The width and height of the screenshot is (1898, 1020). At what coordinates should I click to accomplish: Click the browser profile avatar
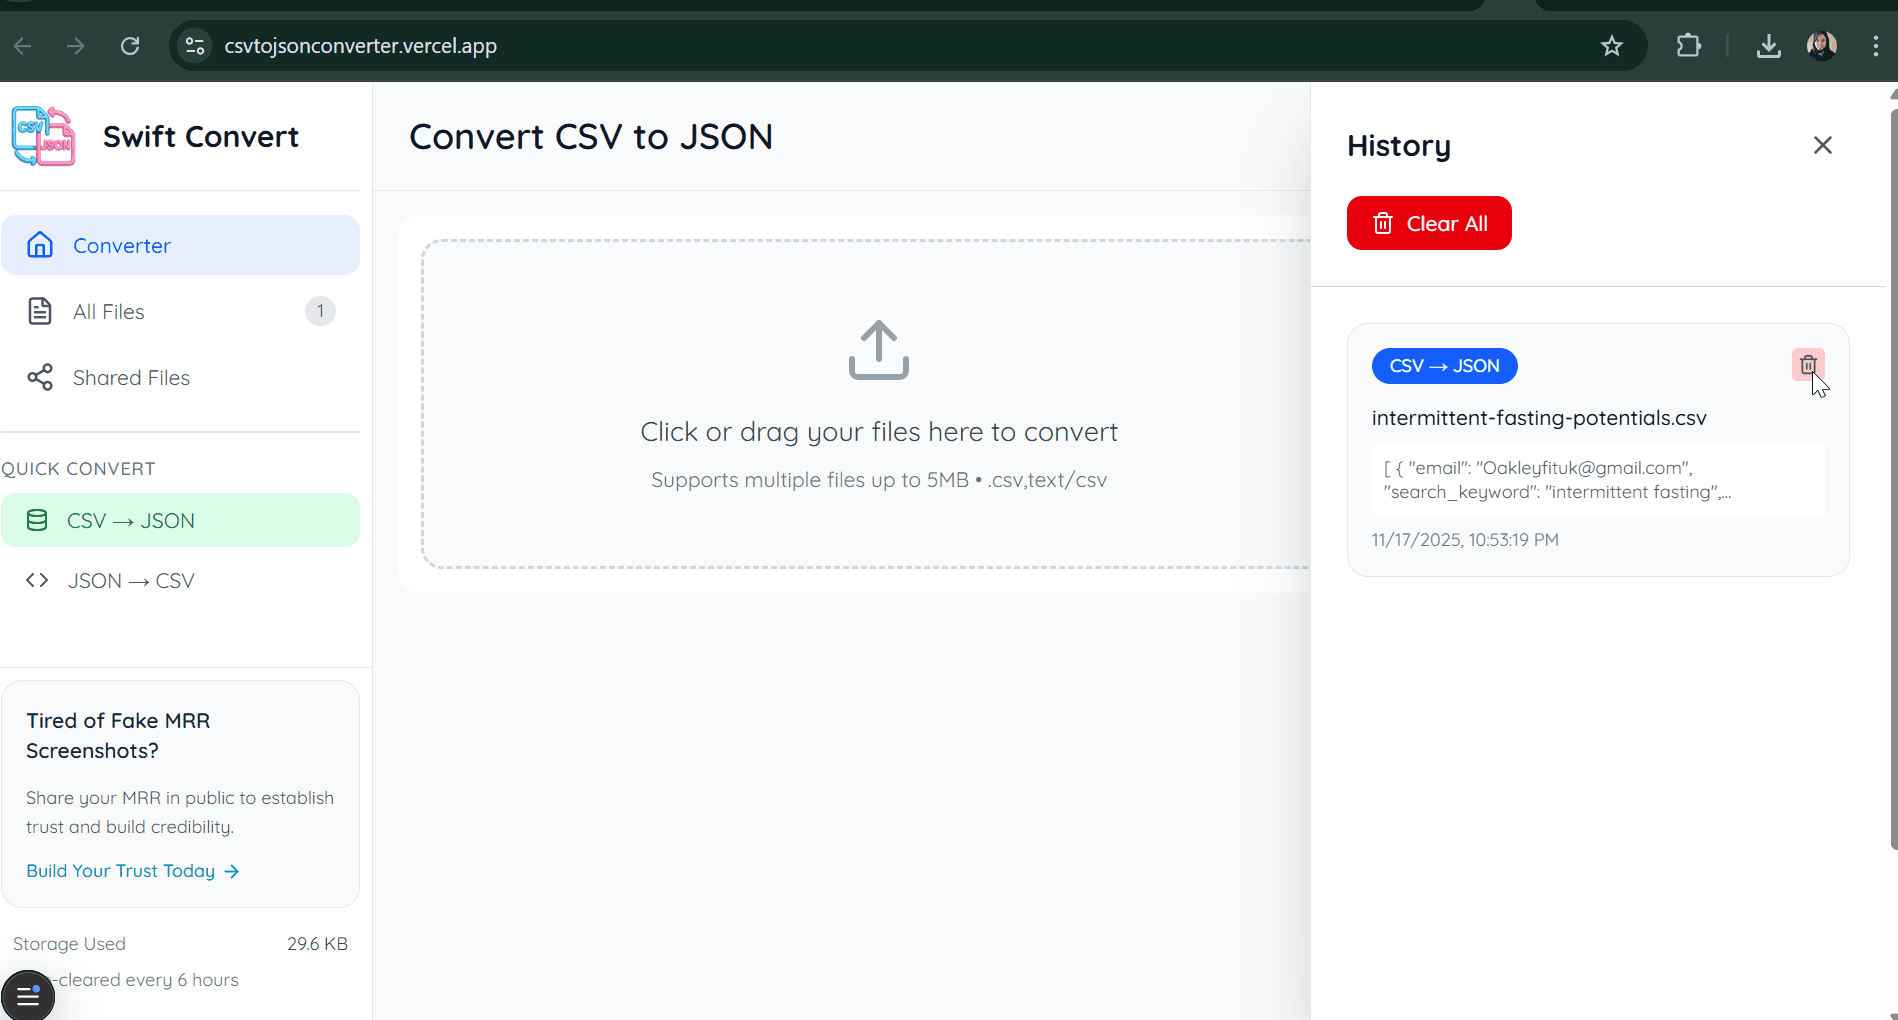coord(1822,46)
